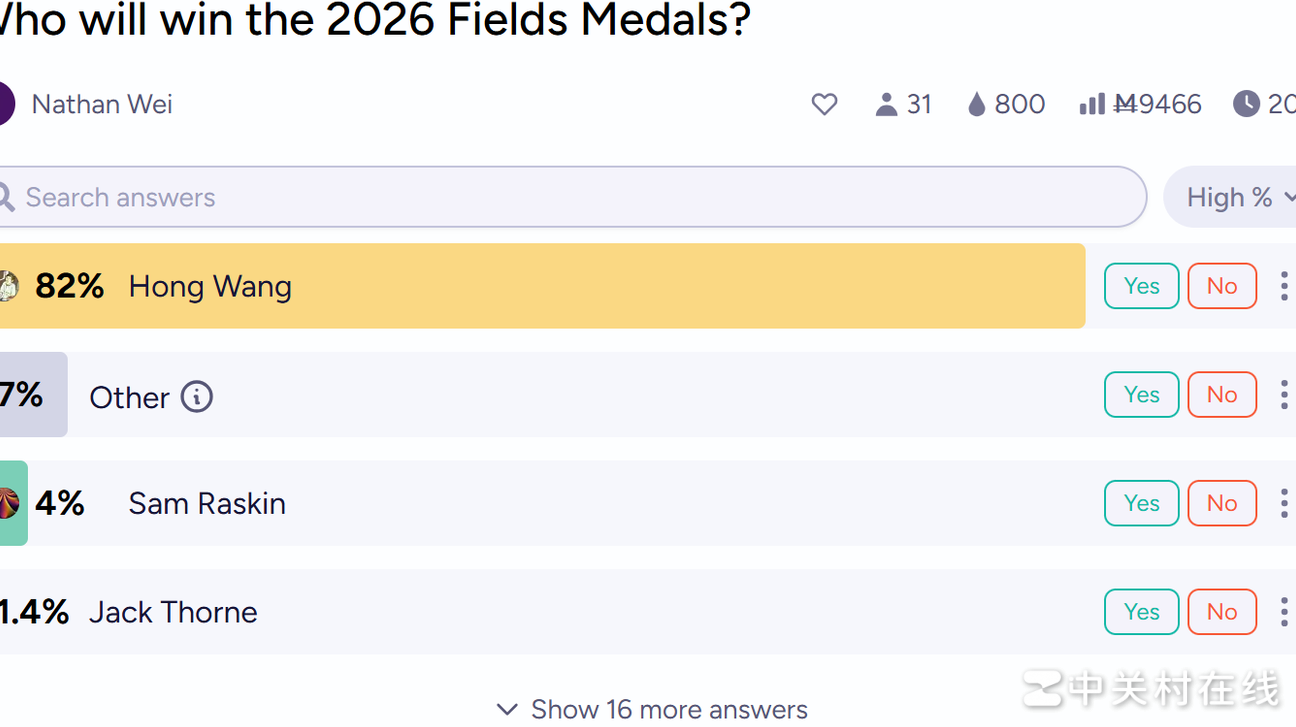Open the three-dot menu for Jack Thorne
This screenshot has height=727, width=1296.
coord(1284,612)
